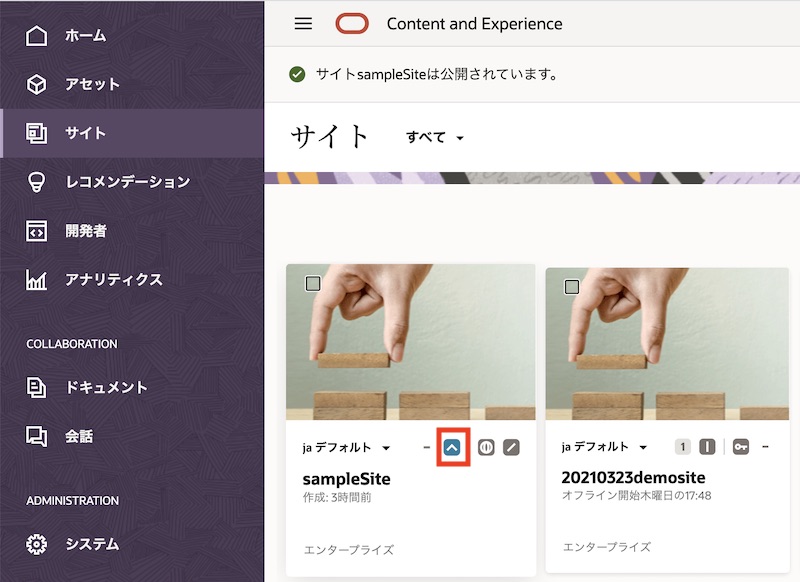Select the 20210323demosite card checkbox
Viewport: 800px width, 582px height.
point(571,285)
